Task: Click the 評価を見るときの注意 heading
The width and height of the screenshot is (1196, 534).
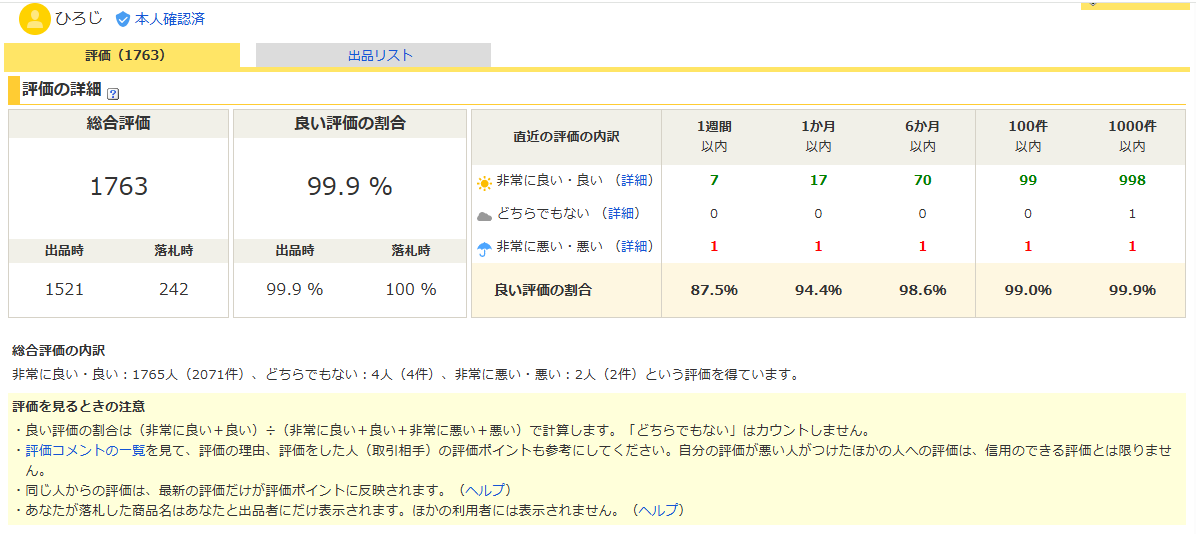Action: tap(79, 406)
